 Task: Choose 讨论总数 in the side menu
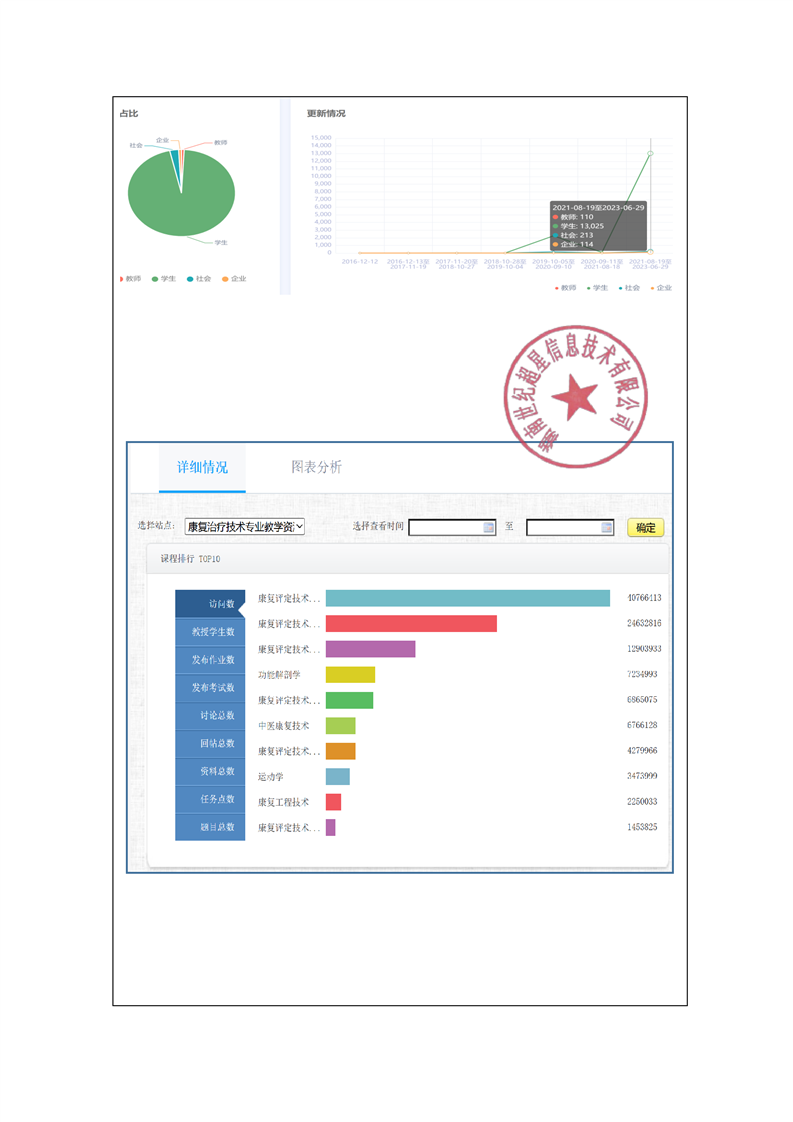[x=210, y=716]
